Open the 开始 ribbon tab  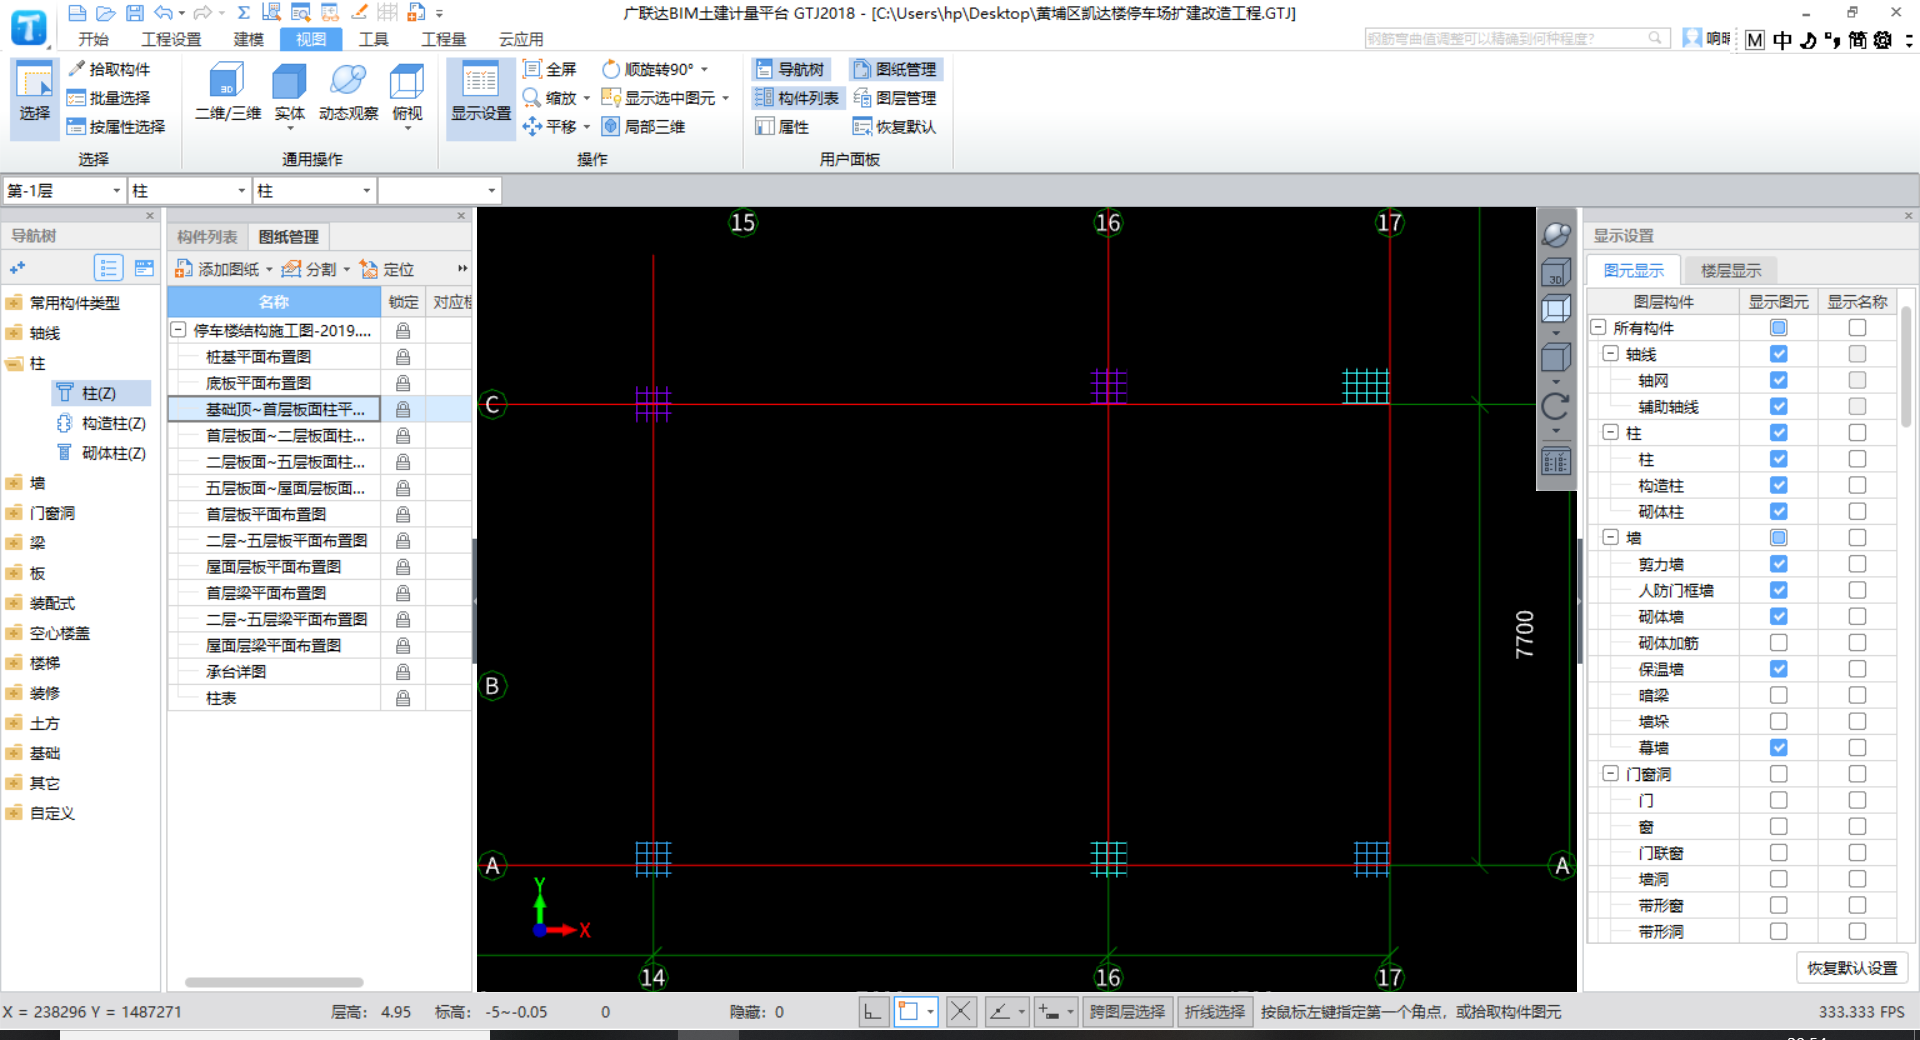(x=93, y=39)
